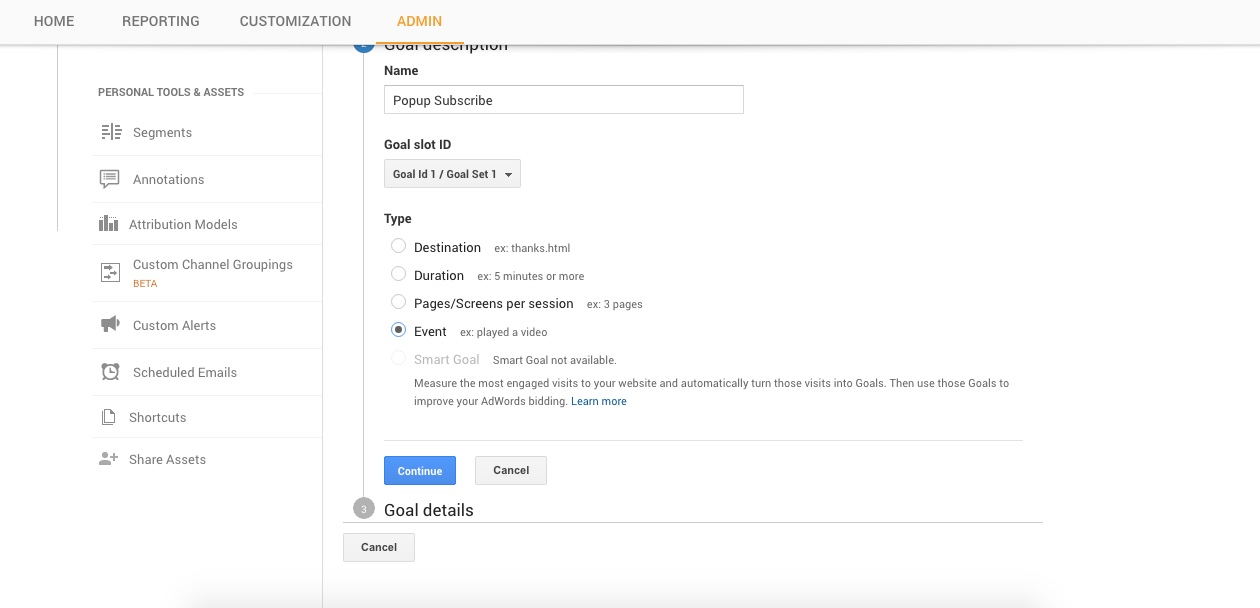Screen dimensions: 1260x608
Task: Open Attribution Models link
Action: (x=183, y=224)
